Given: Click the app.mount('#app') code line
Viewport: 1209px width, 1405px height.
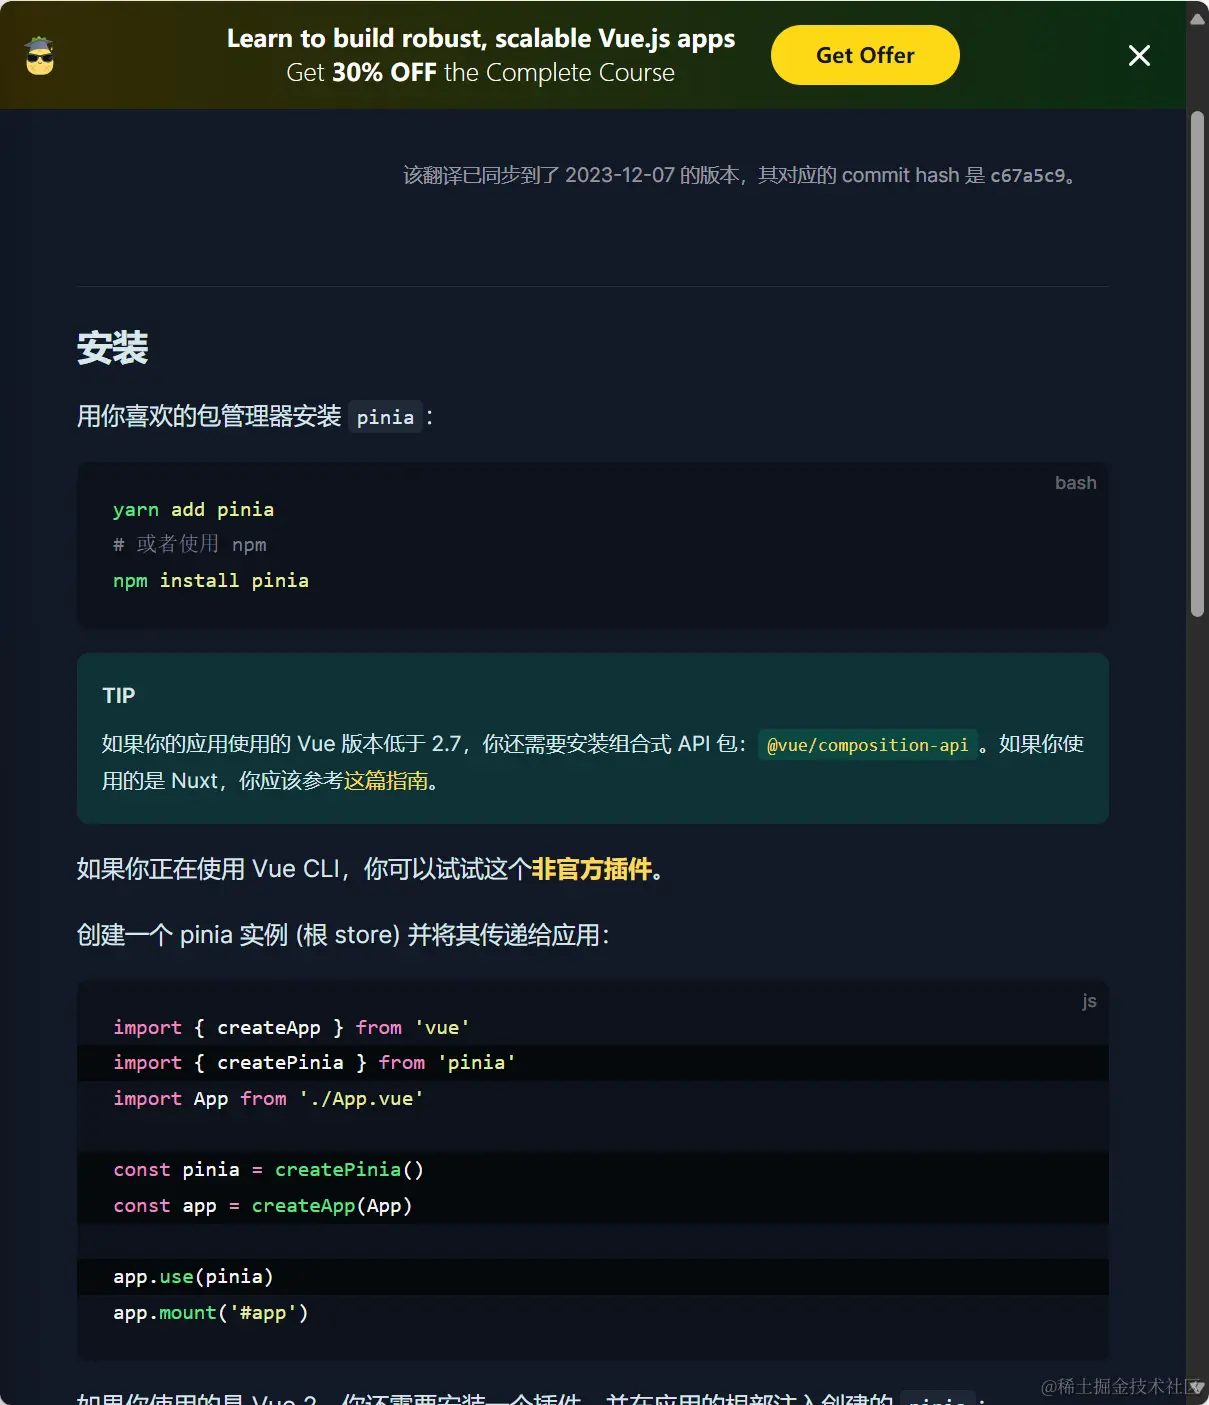Looking at the screenshot, I should (x=211, y=1312).
